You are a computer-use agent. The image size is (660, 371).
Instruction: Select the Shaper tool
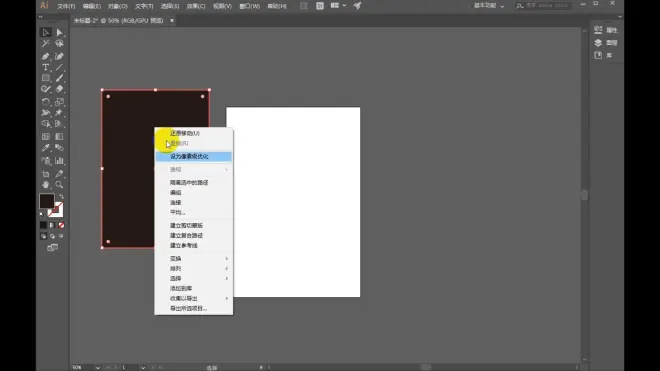[x=46, y=89]
